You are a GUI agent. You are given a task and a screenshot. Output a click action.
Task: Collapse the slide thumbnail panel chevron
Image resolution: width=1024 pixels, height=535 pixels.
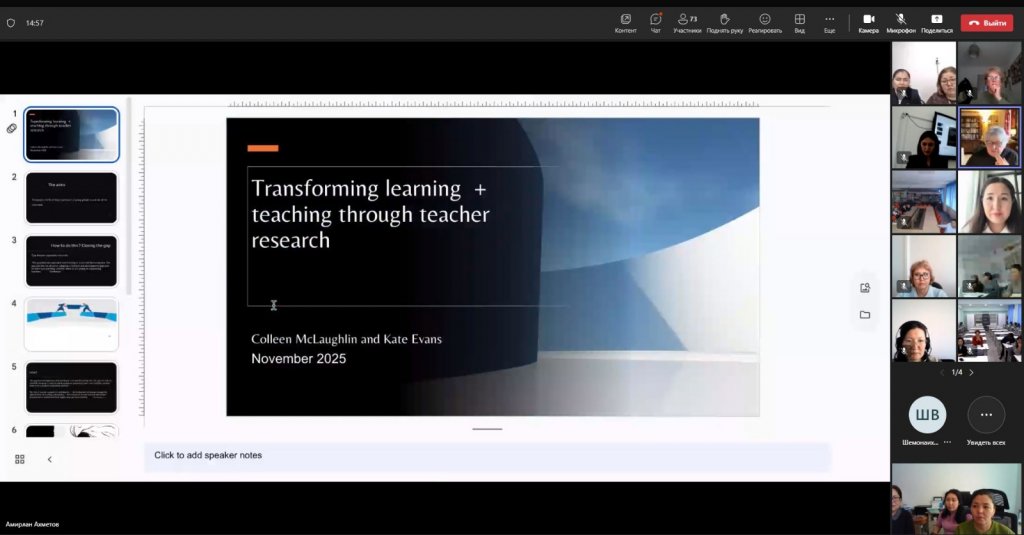pyautogui.click(x=50, y=459)
